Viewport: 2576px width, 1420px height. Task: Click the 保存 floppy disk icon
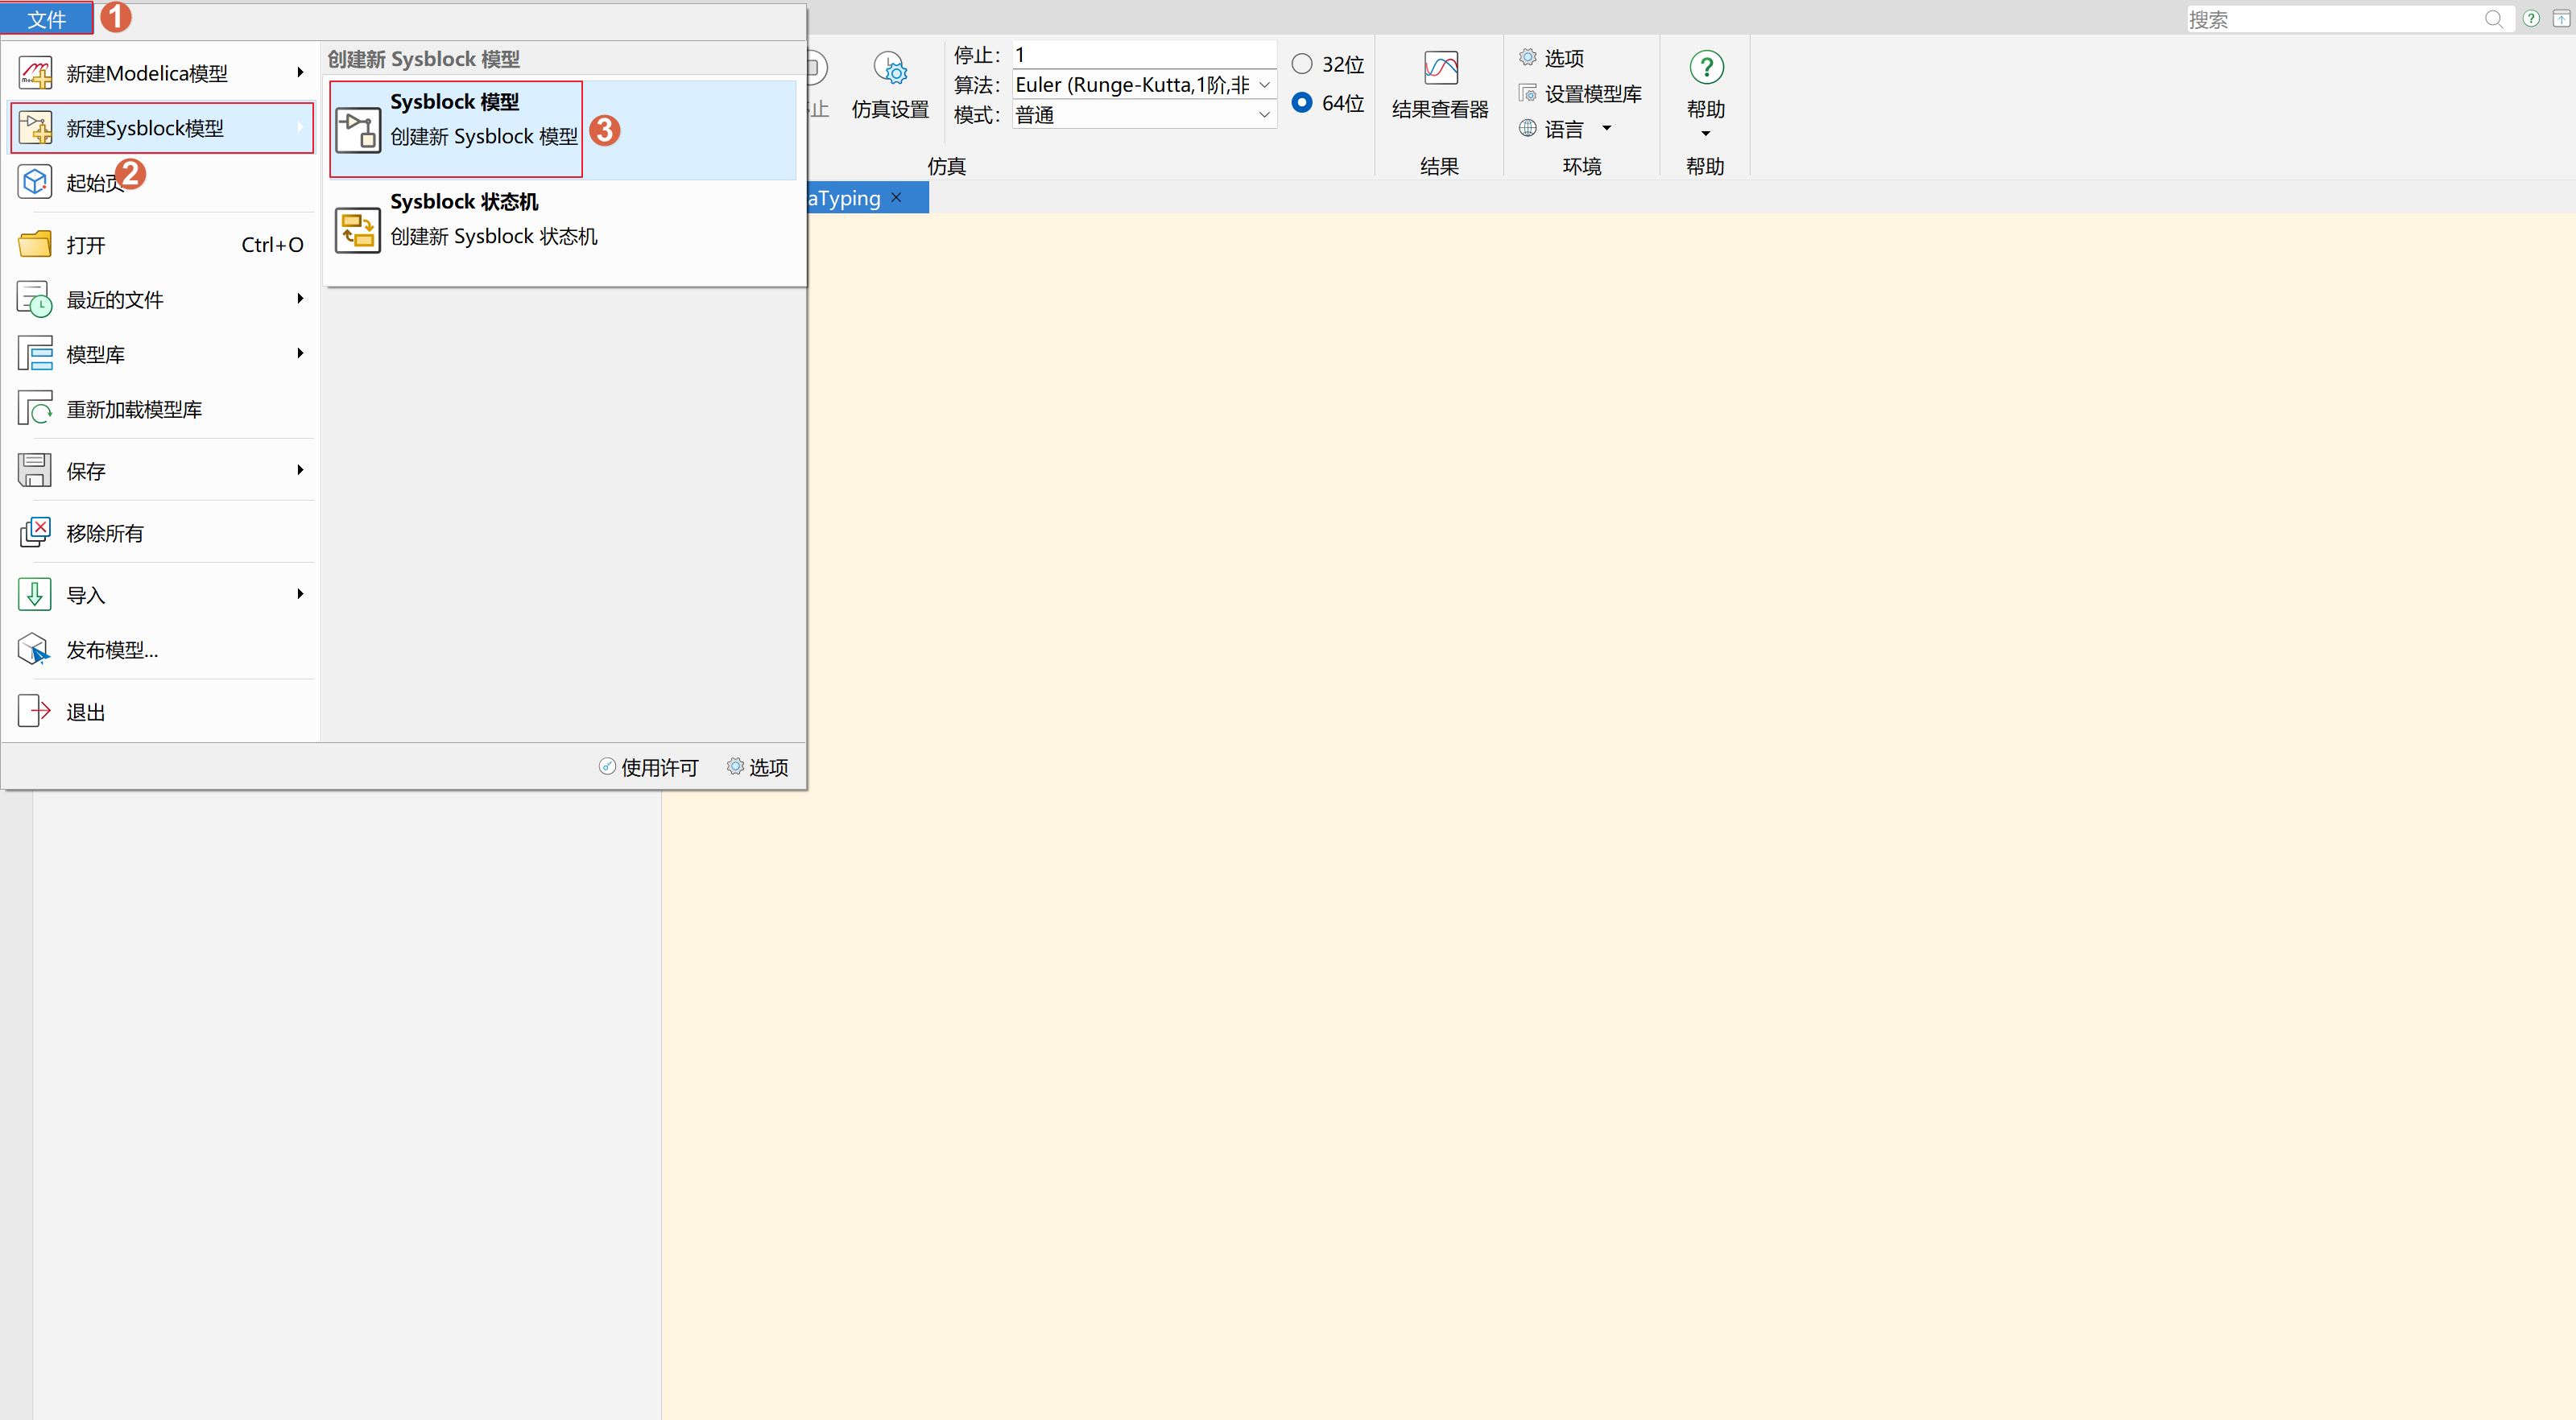[x=35, y=470]
